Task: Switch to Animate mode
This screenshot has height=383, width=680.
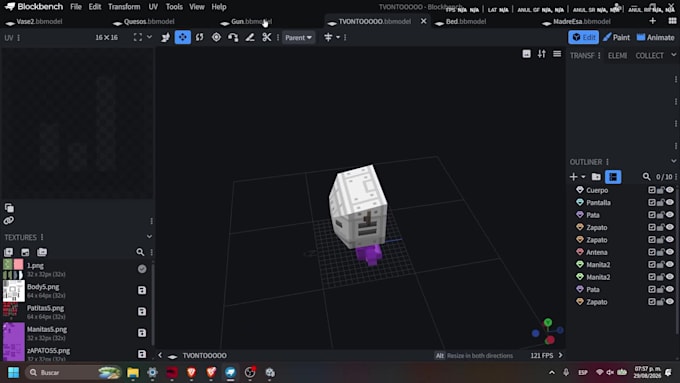Action: (655, 37)
